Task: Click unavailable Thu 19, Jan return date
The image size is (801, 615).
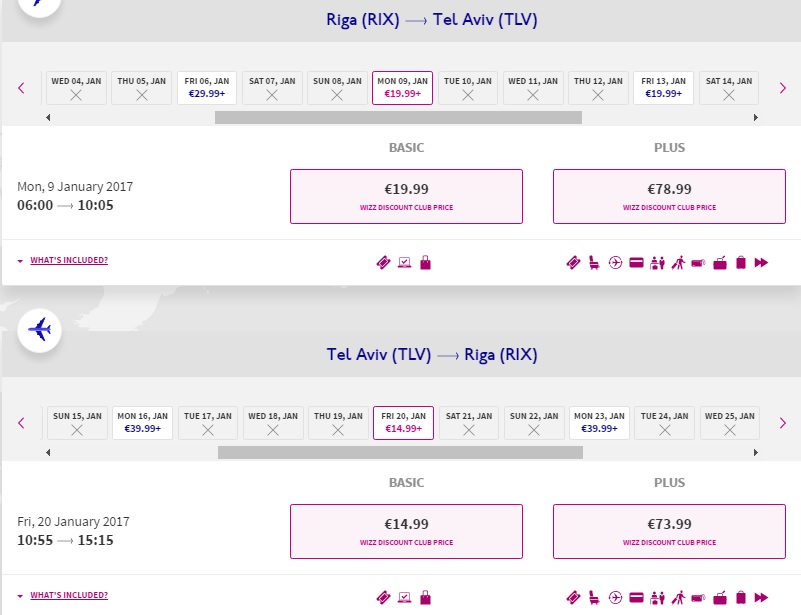Action: coord(338,423)
